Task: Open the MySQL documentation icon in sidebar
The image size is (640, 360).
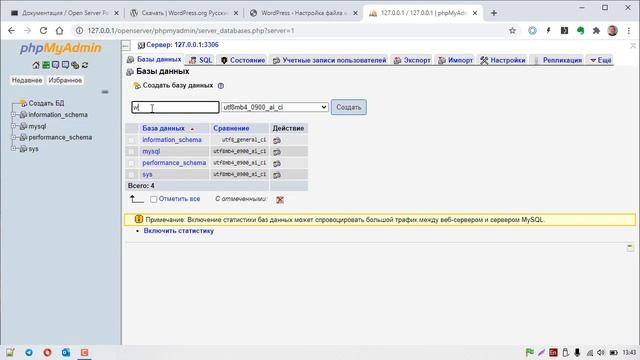Action: click(x=65, y=65)
